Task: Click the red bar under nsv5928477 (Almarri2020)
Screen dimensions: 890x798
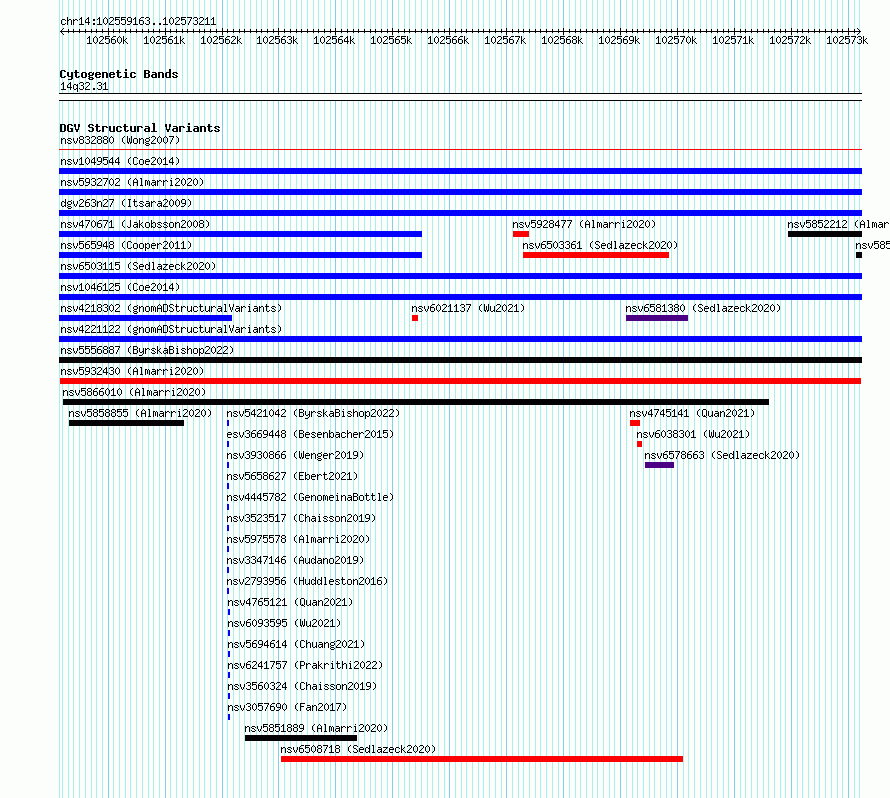Action: click(x=520, y=234)
